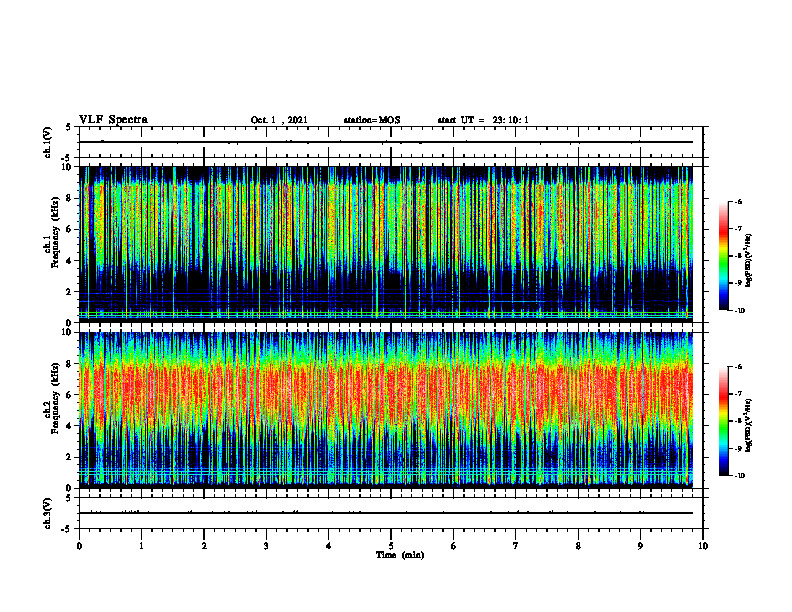Click the "-10" tick on ch.2 colorbar

[x=740, y=475]
